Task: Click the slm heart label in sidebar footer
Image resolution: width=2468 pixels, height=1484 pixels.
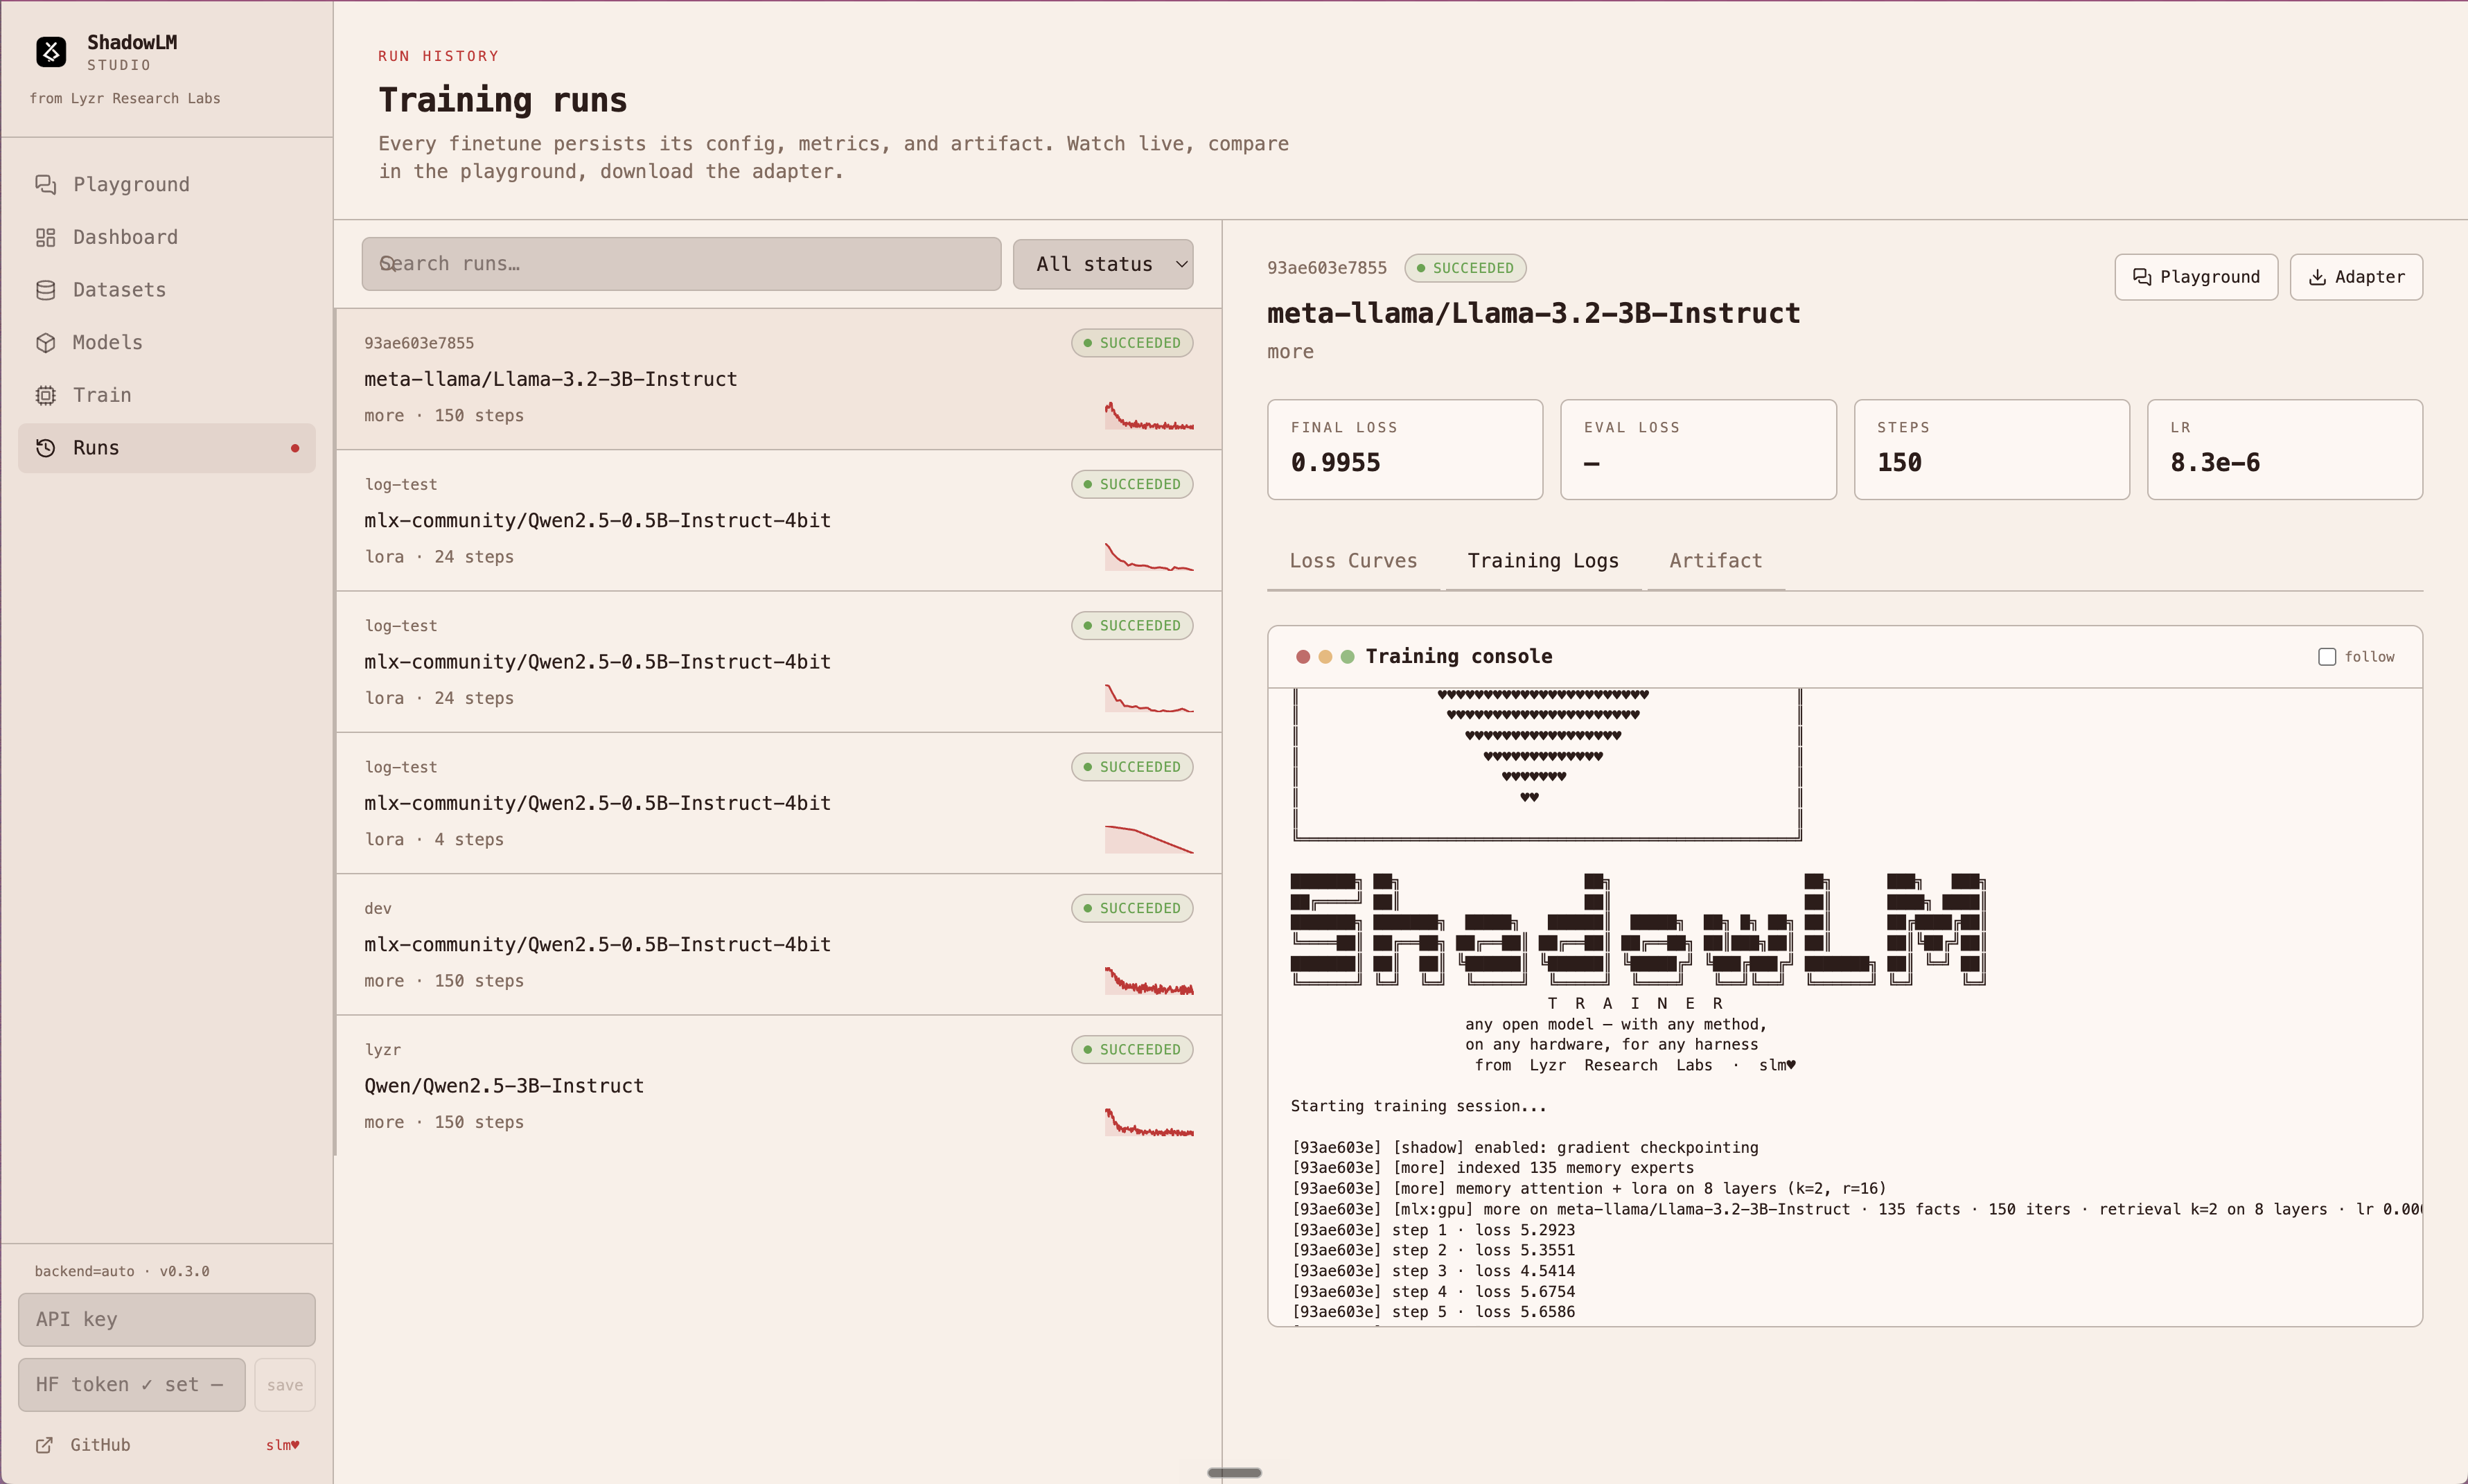Action: point(282,1445)
